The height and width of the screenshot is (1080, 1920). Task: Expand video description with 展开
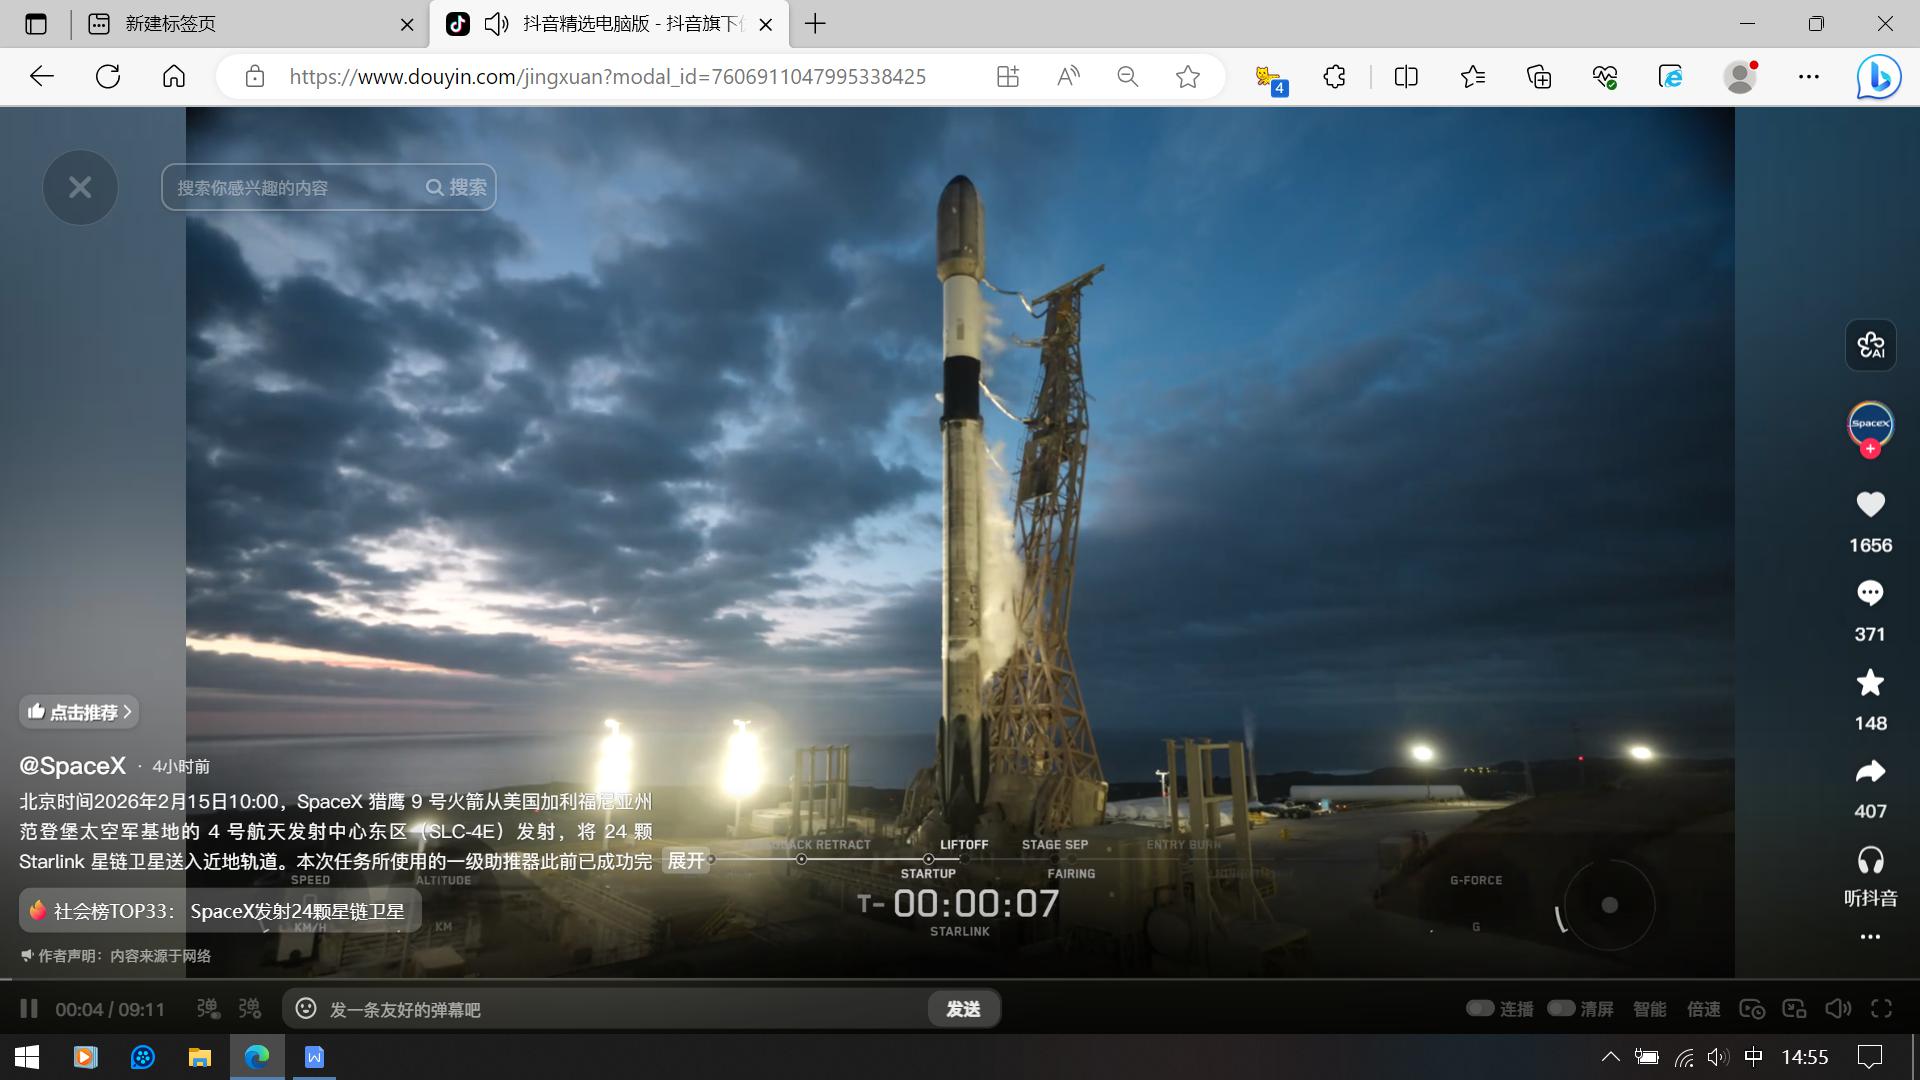[686, 861]
